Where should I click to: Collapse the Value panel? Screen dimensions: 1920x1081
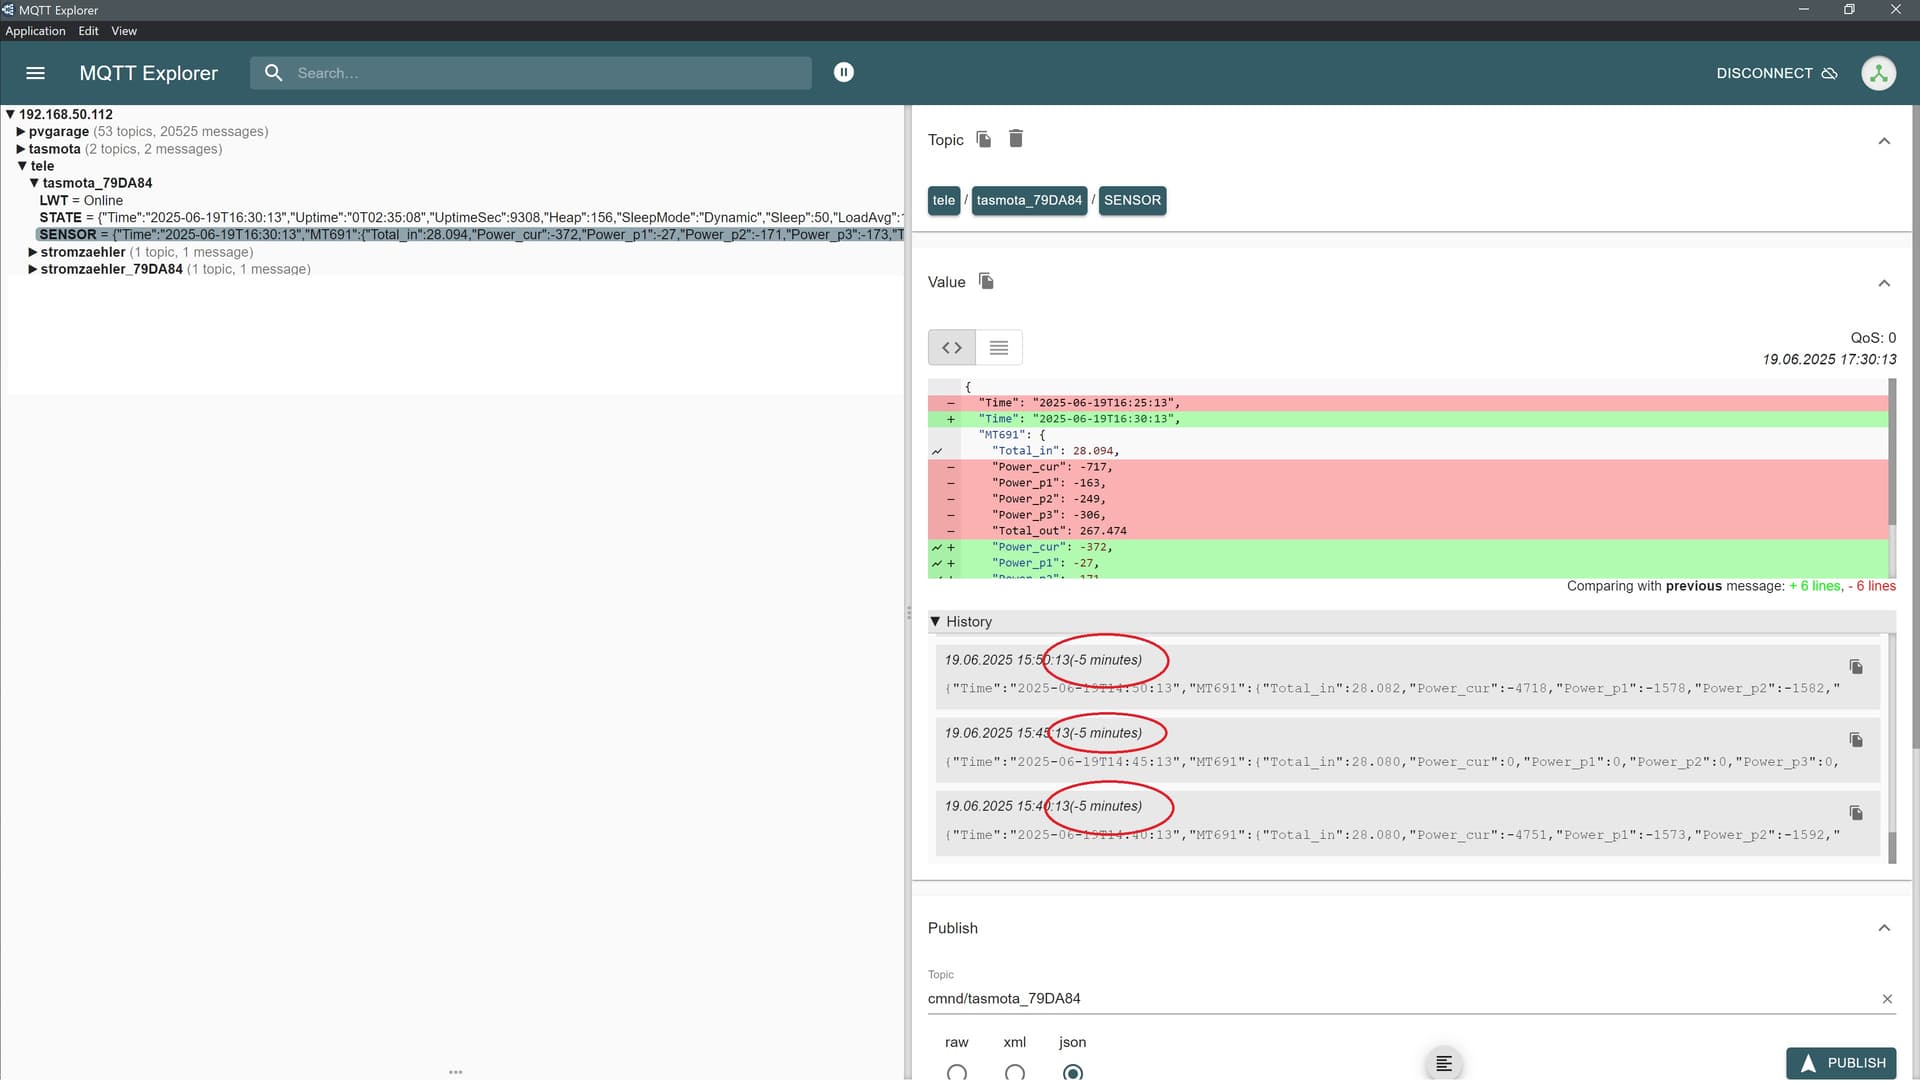[1884, 283]
